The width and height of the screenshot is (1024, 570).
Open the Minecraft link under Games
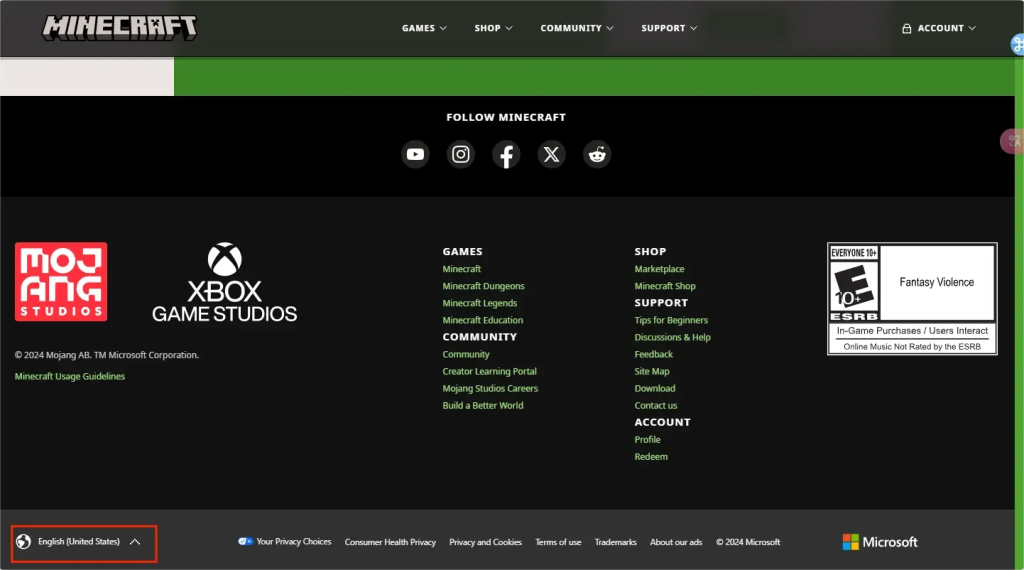(462, 269)
